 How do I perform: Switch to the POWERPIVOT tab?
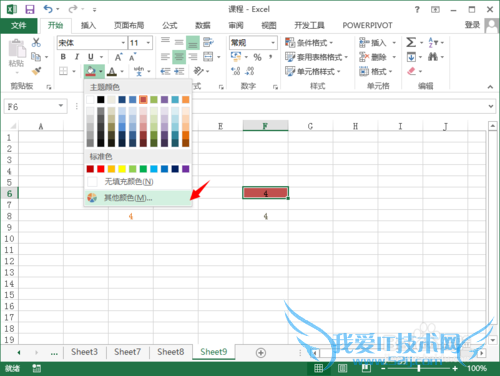click(367, 25)
